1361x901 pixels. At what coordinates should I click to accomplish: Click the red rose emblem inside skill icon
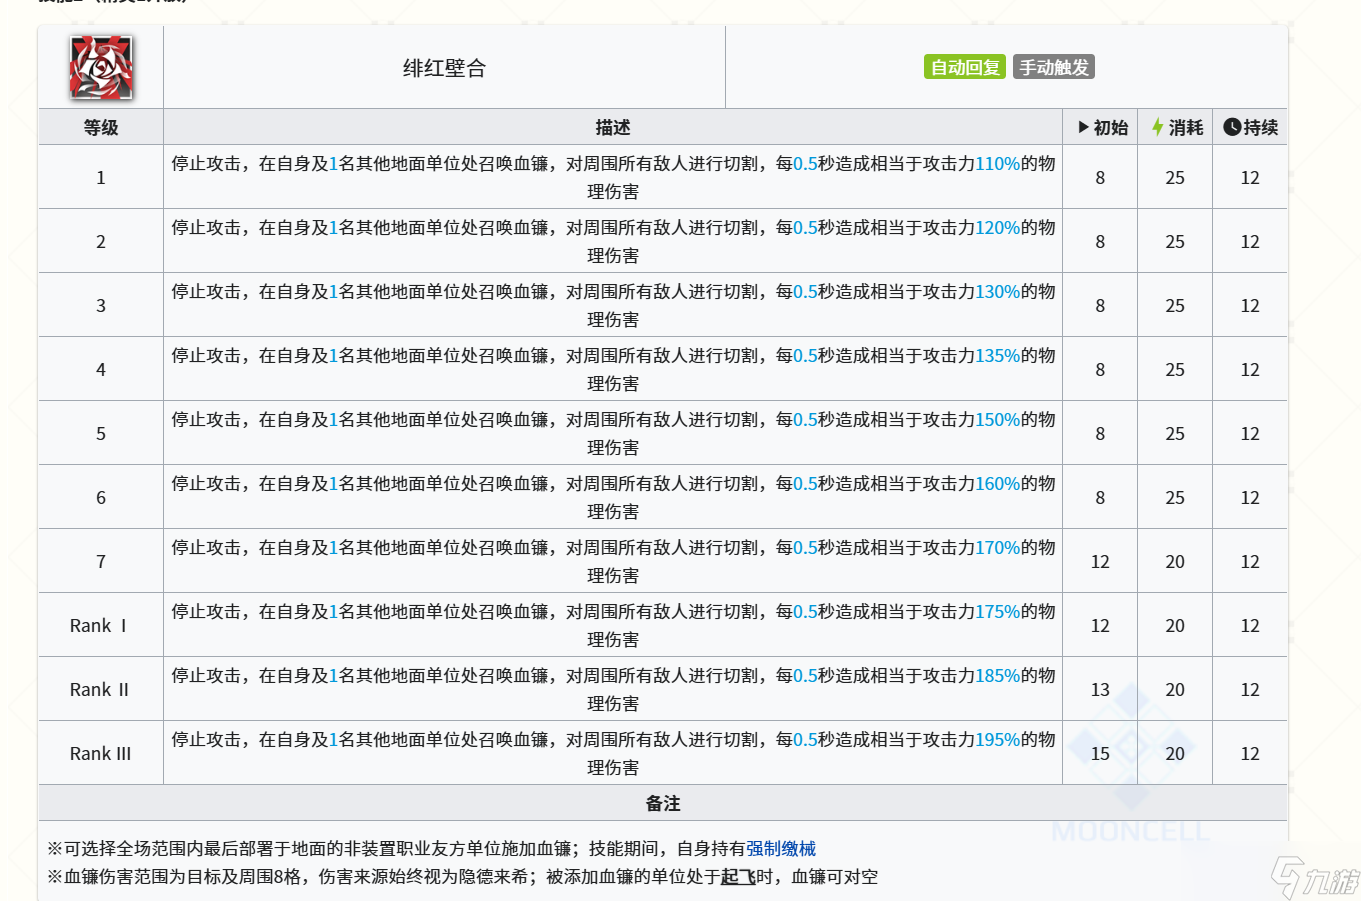tap(99, 67)
